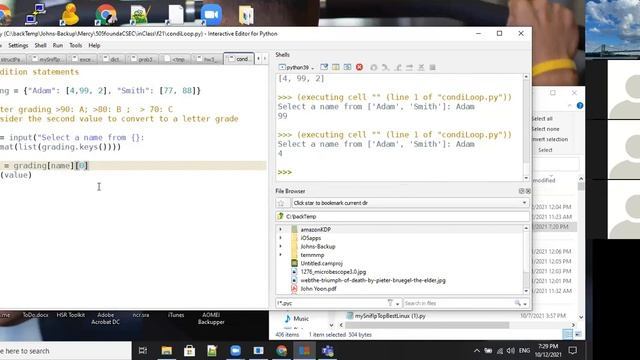Click the red terminate shell icon
Viewport: 640px width, 360px height.
tap(359, 67)
